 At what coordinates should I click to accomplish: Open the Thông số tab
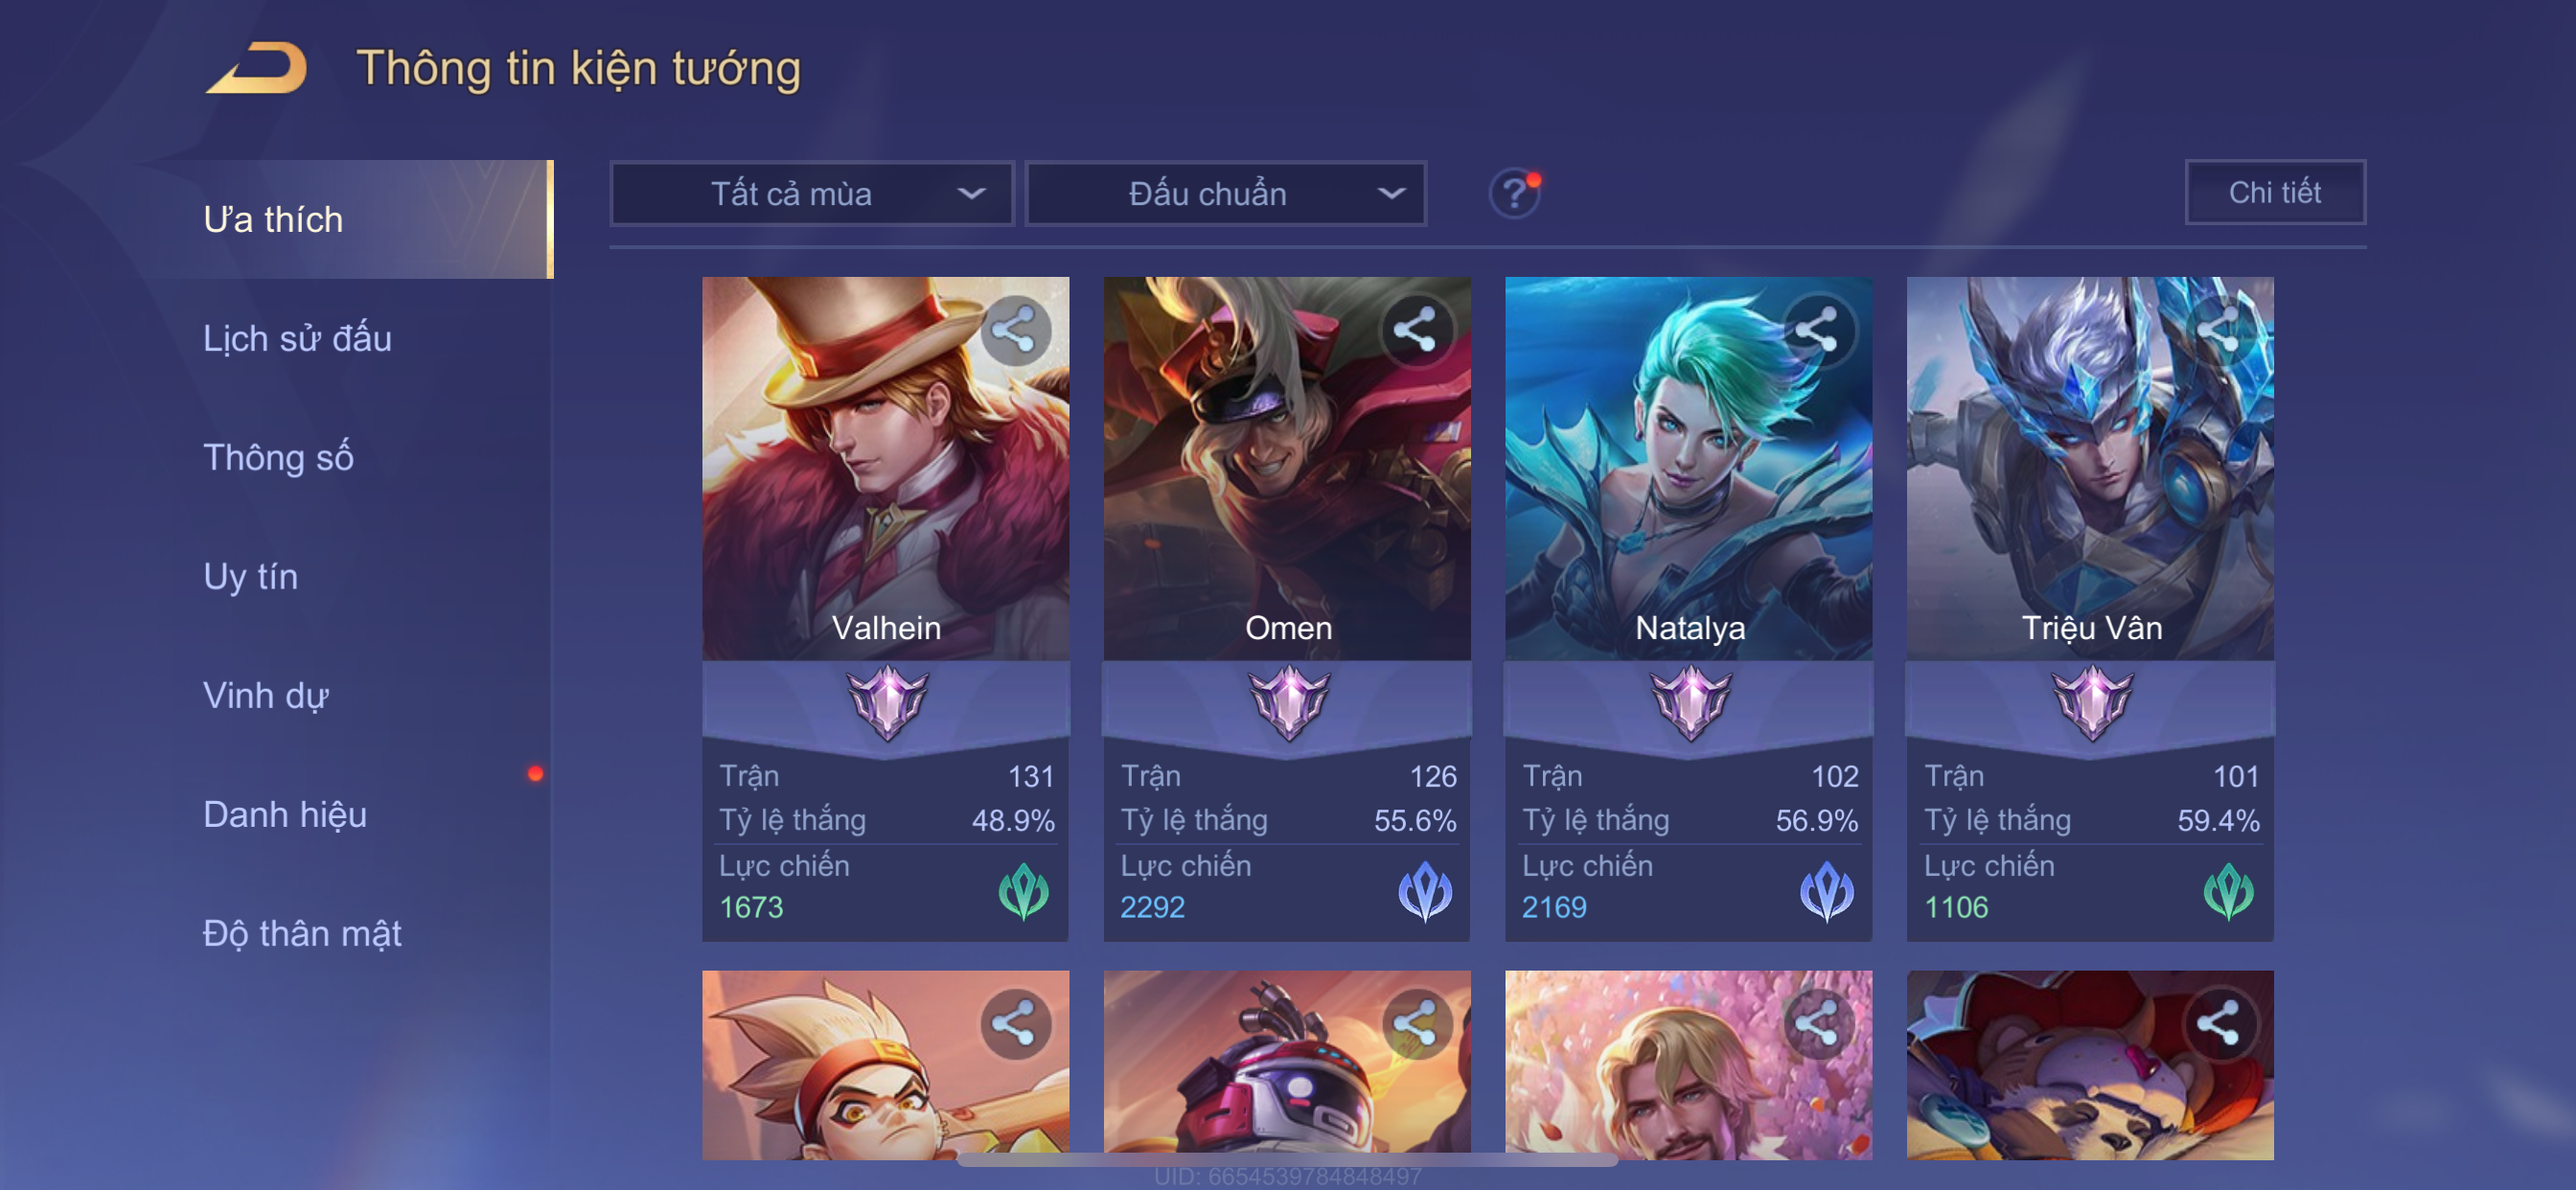[x=279, y=457]
